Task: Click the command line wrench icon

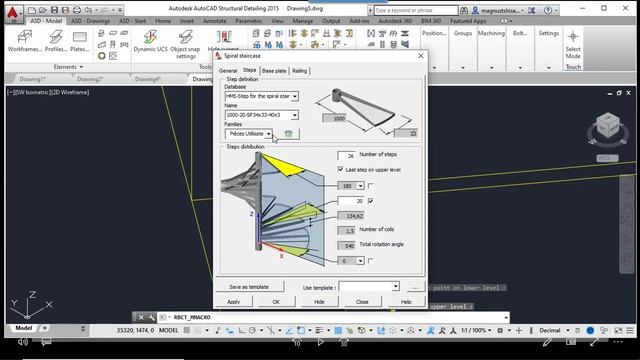Action: (151, 317)
